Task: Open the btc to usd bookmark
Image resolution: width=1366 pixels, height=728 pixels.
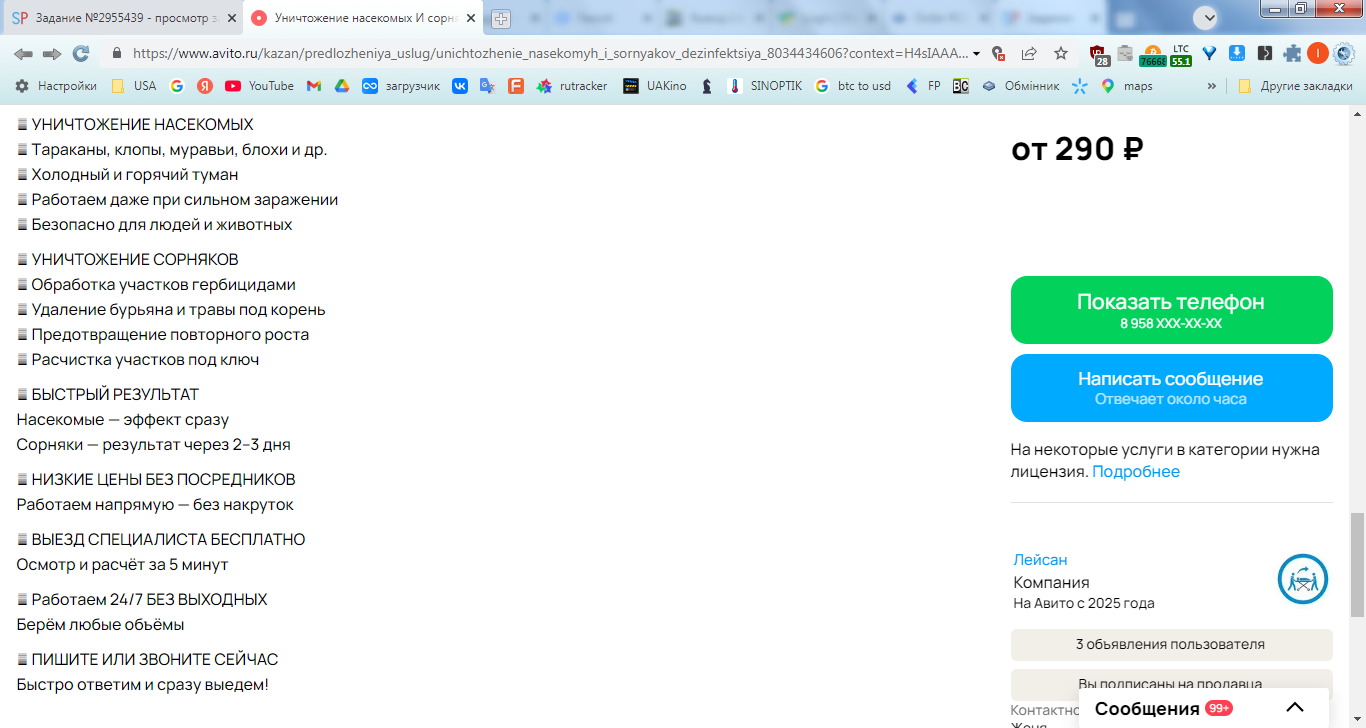Action: (853, 86)
